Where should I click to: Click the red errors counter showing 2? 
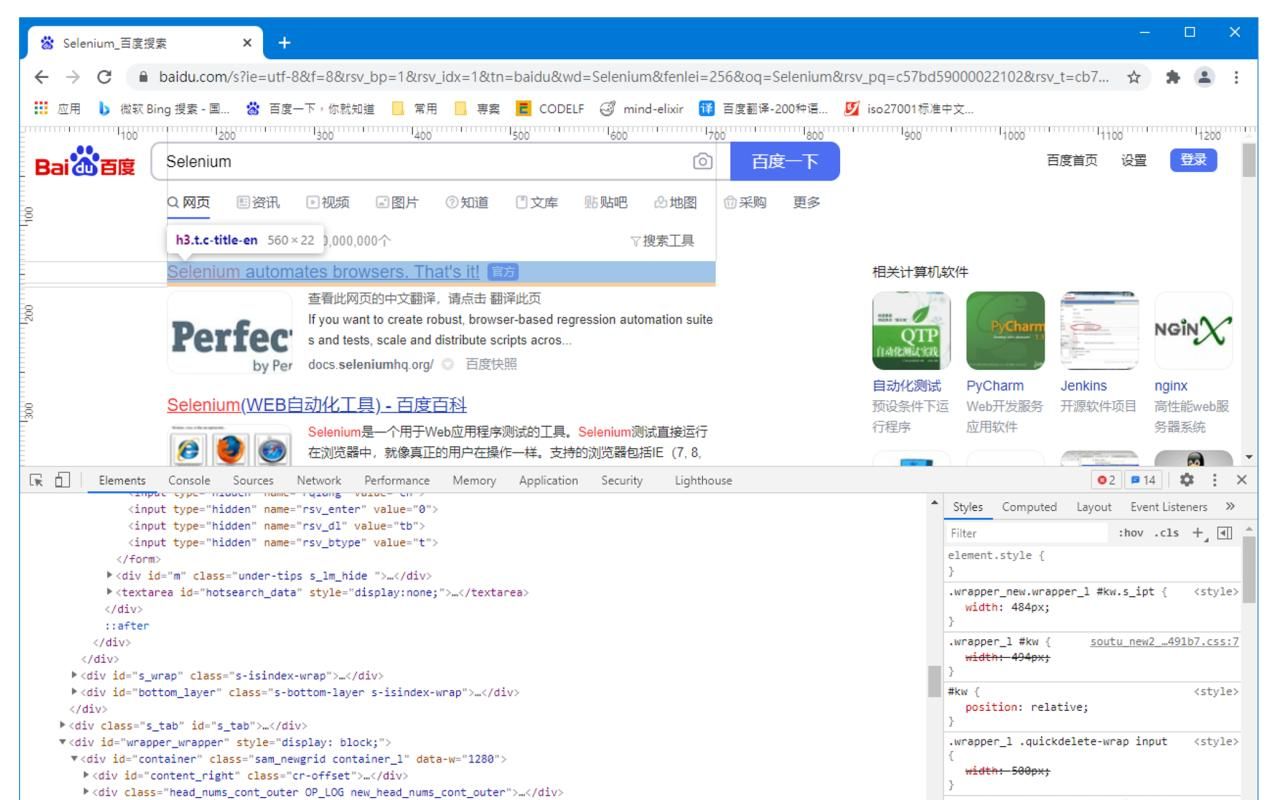[1107, 480]
